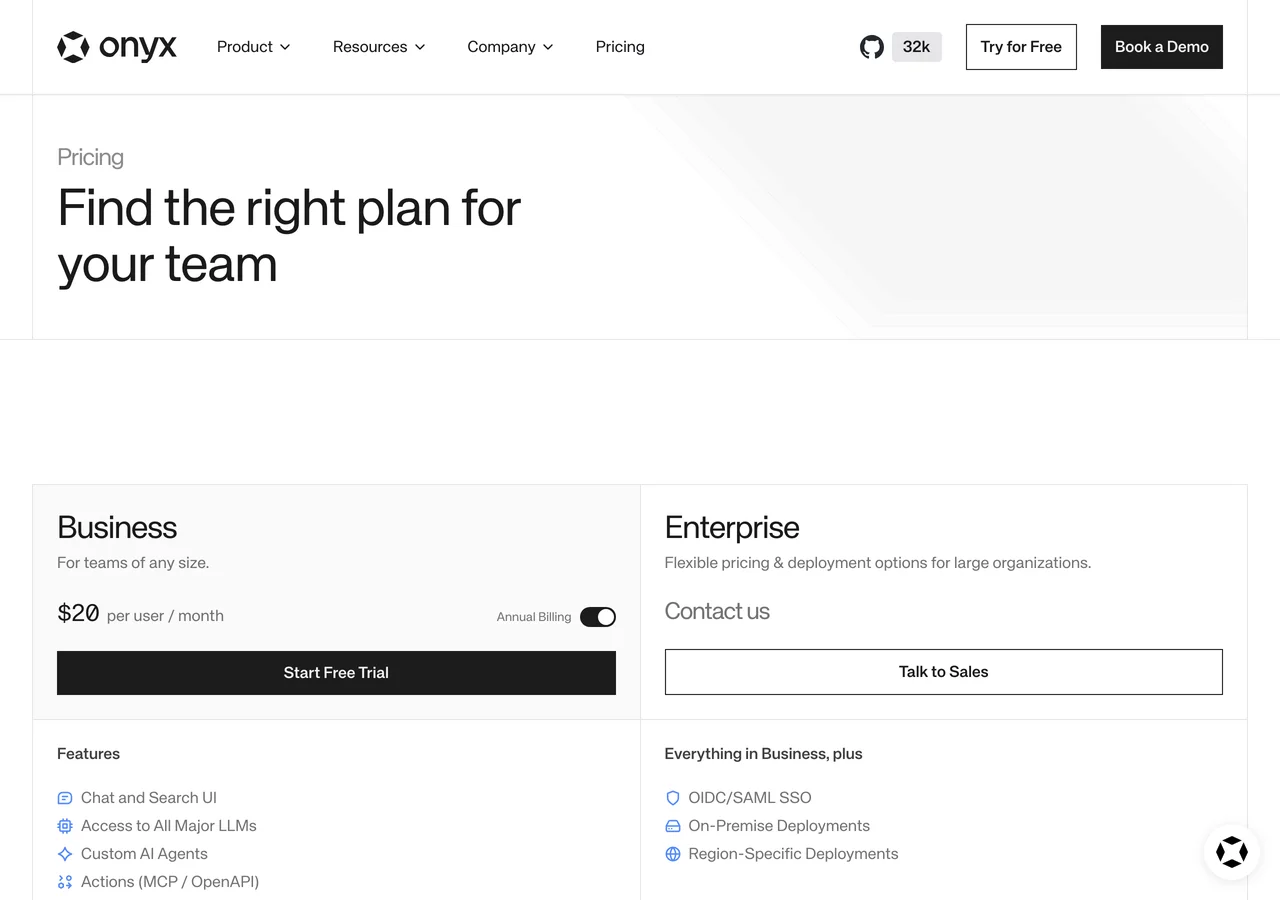Click the "OIDC/SAML SSO" feature text
Image resolution: width=1280 pixels, height=900 pixels.
[x=750, y=798]
